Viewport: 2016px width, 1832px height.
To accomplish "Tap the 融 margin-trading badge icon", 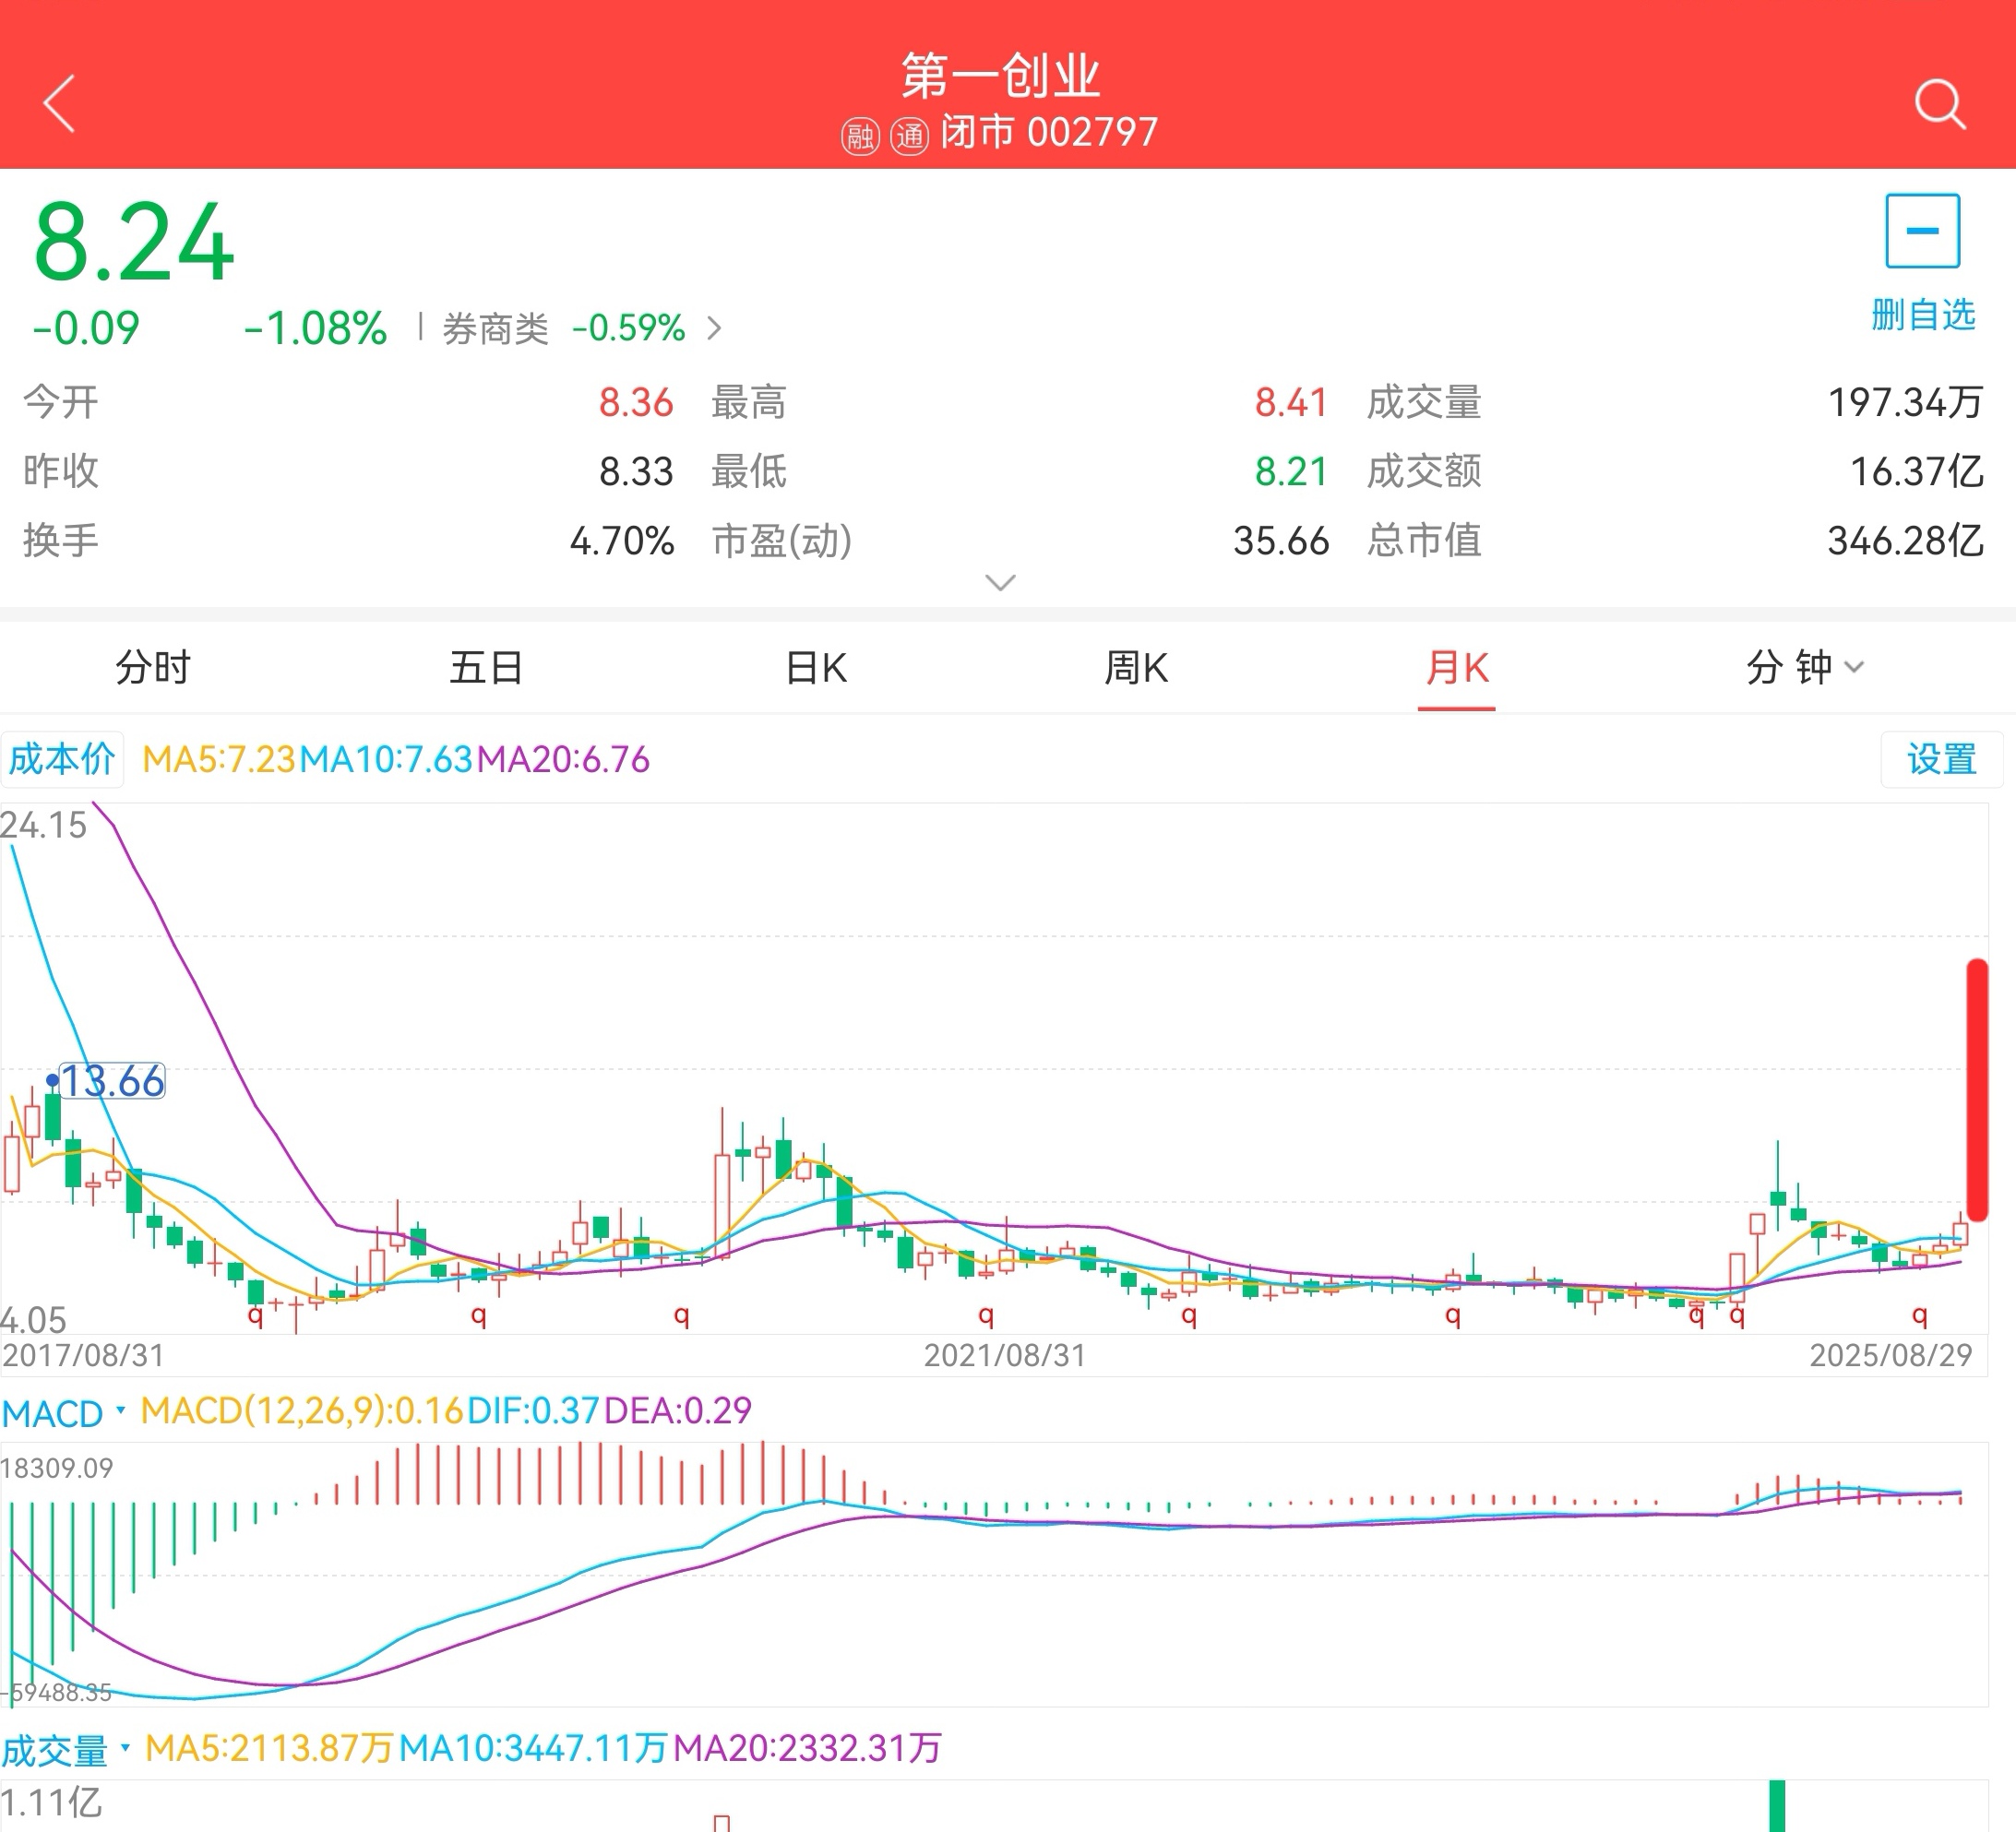I will (860, 135).
